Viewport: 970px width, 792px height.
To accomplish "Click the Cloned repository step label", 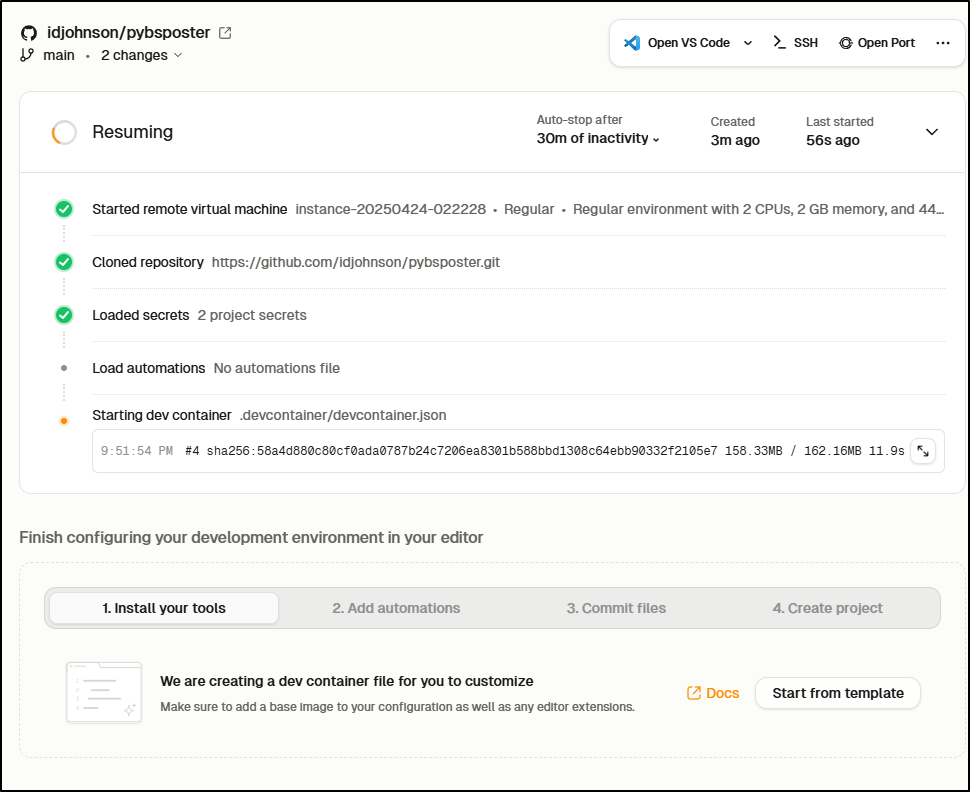I will (x=148, y=262).
